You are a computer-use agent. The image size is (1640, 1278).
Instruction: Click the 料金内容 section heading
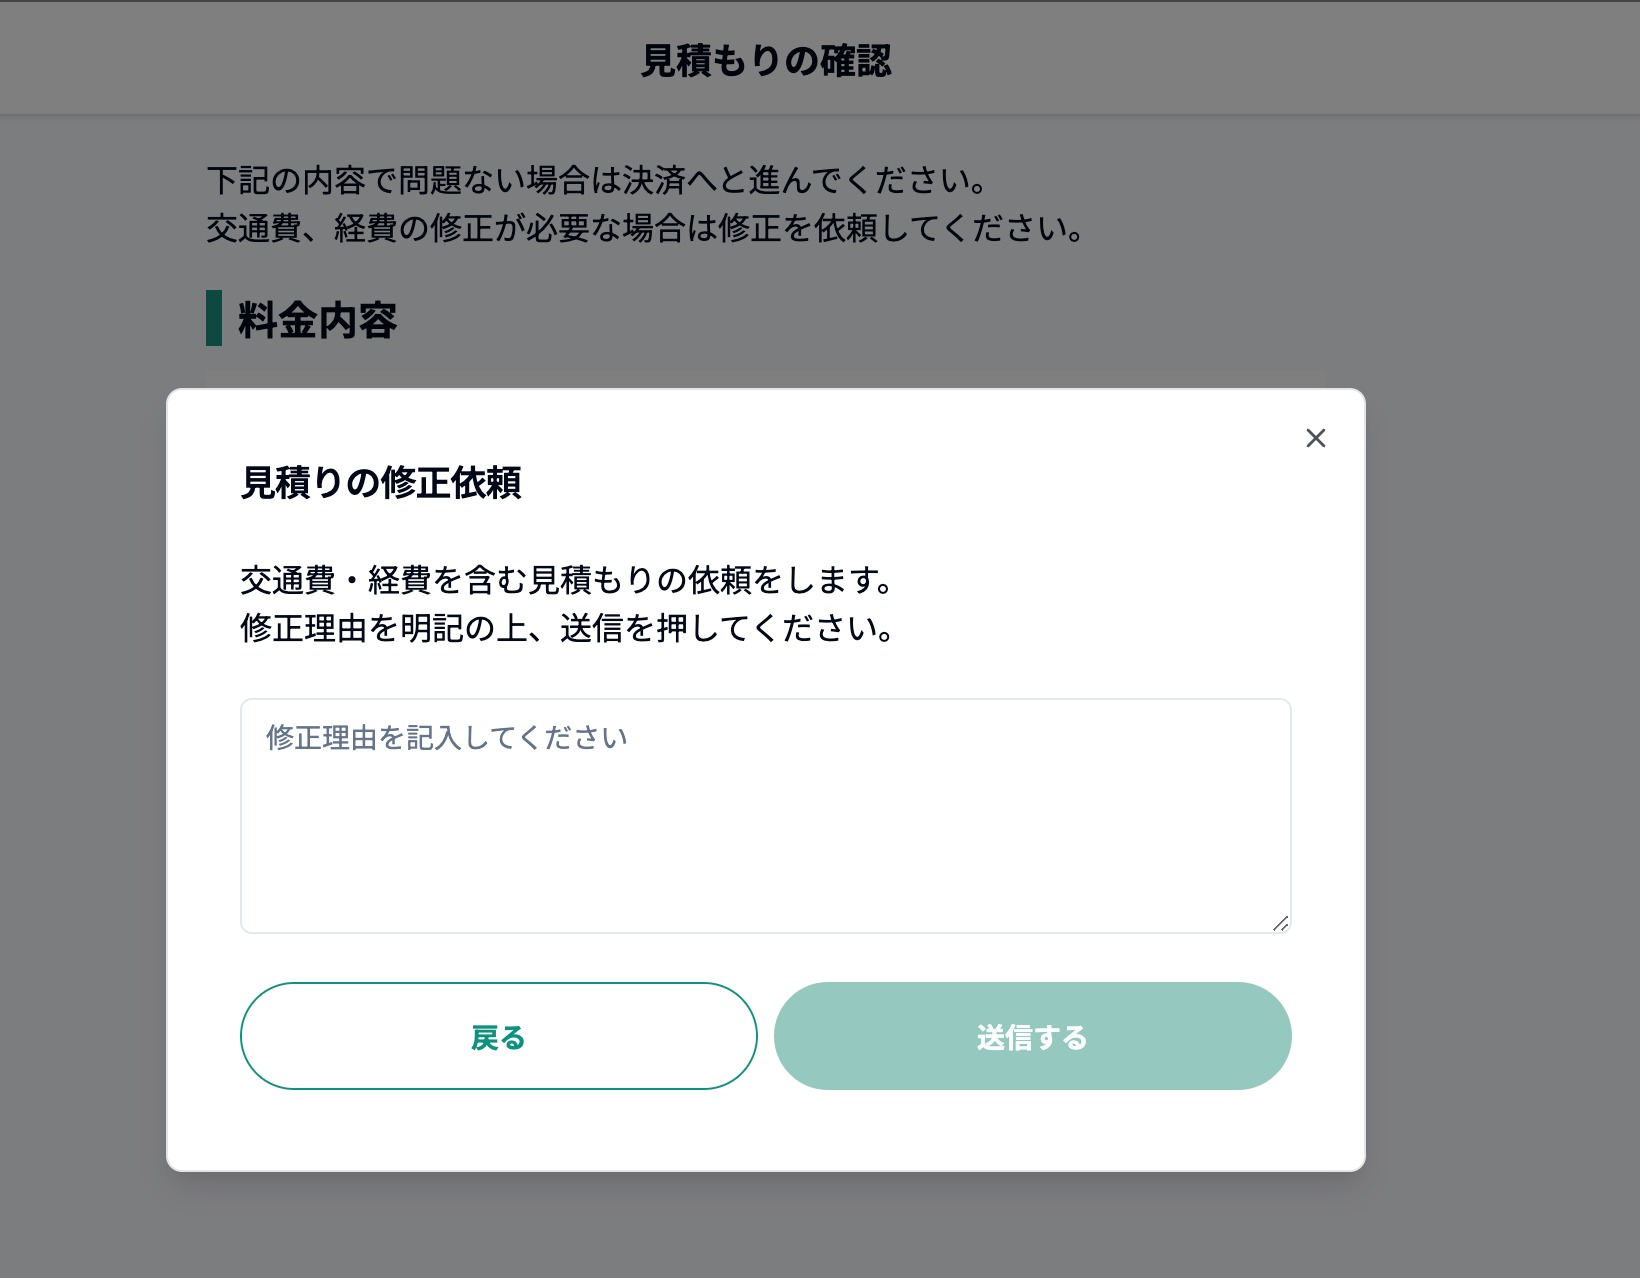317,321
